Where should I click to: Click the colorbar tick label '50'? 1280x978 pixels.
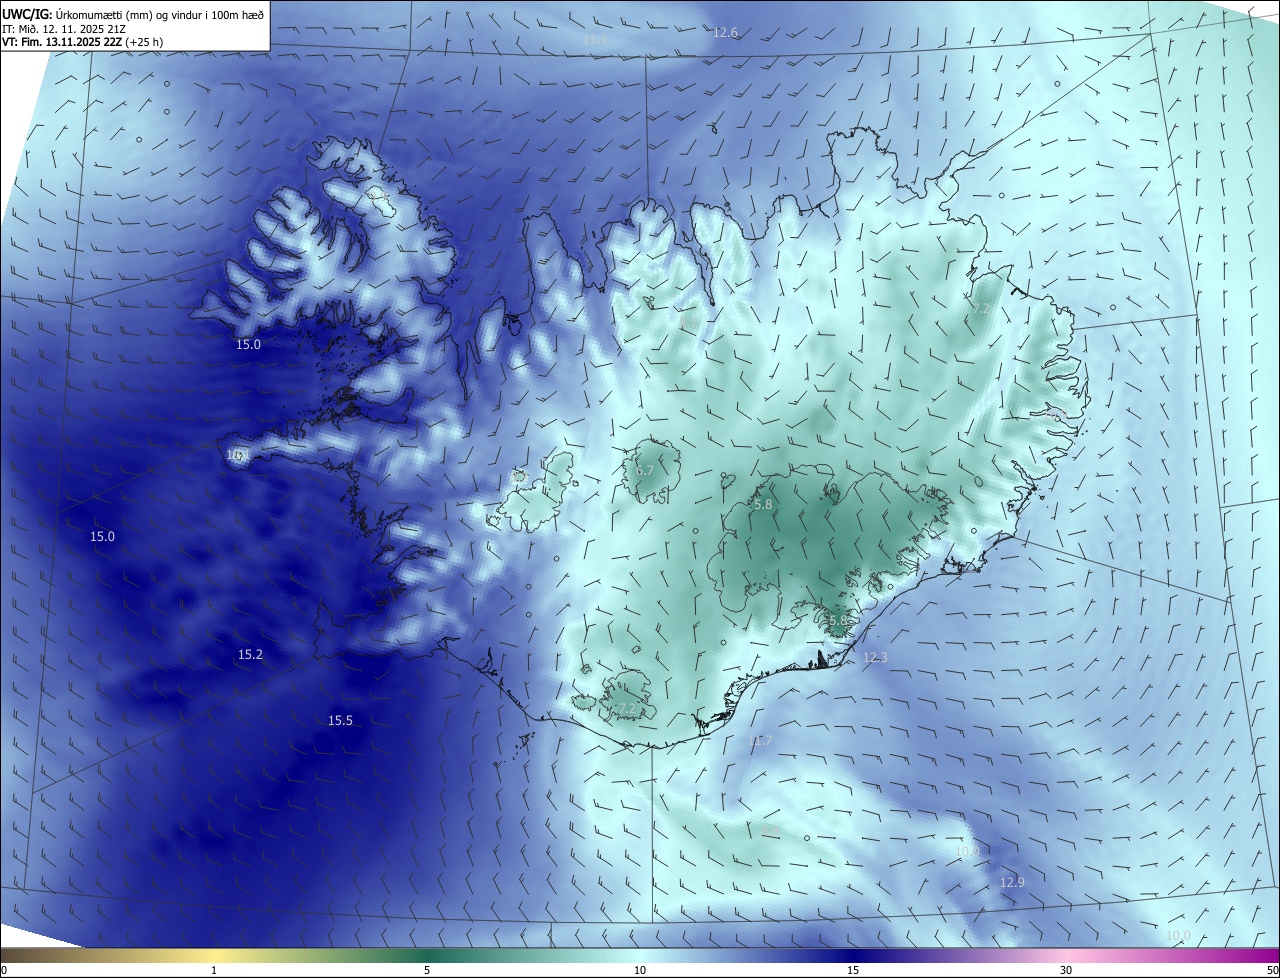[x=1271, y=970]
